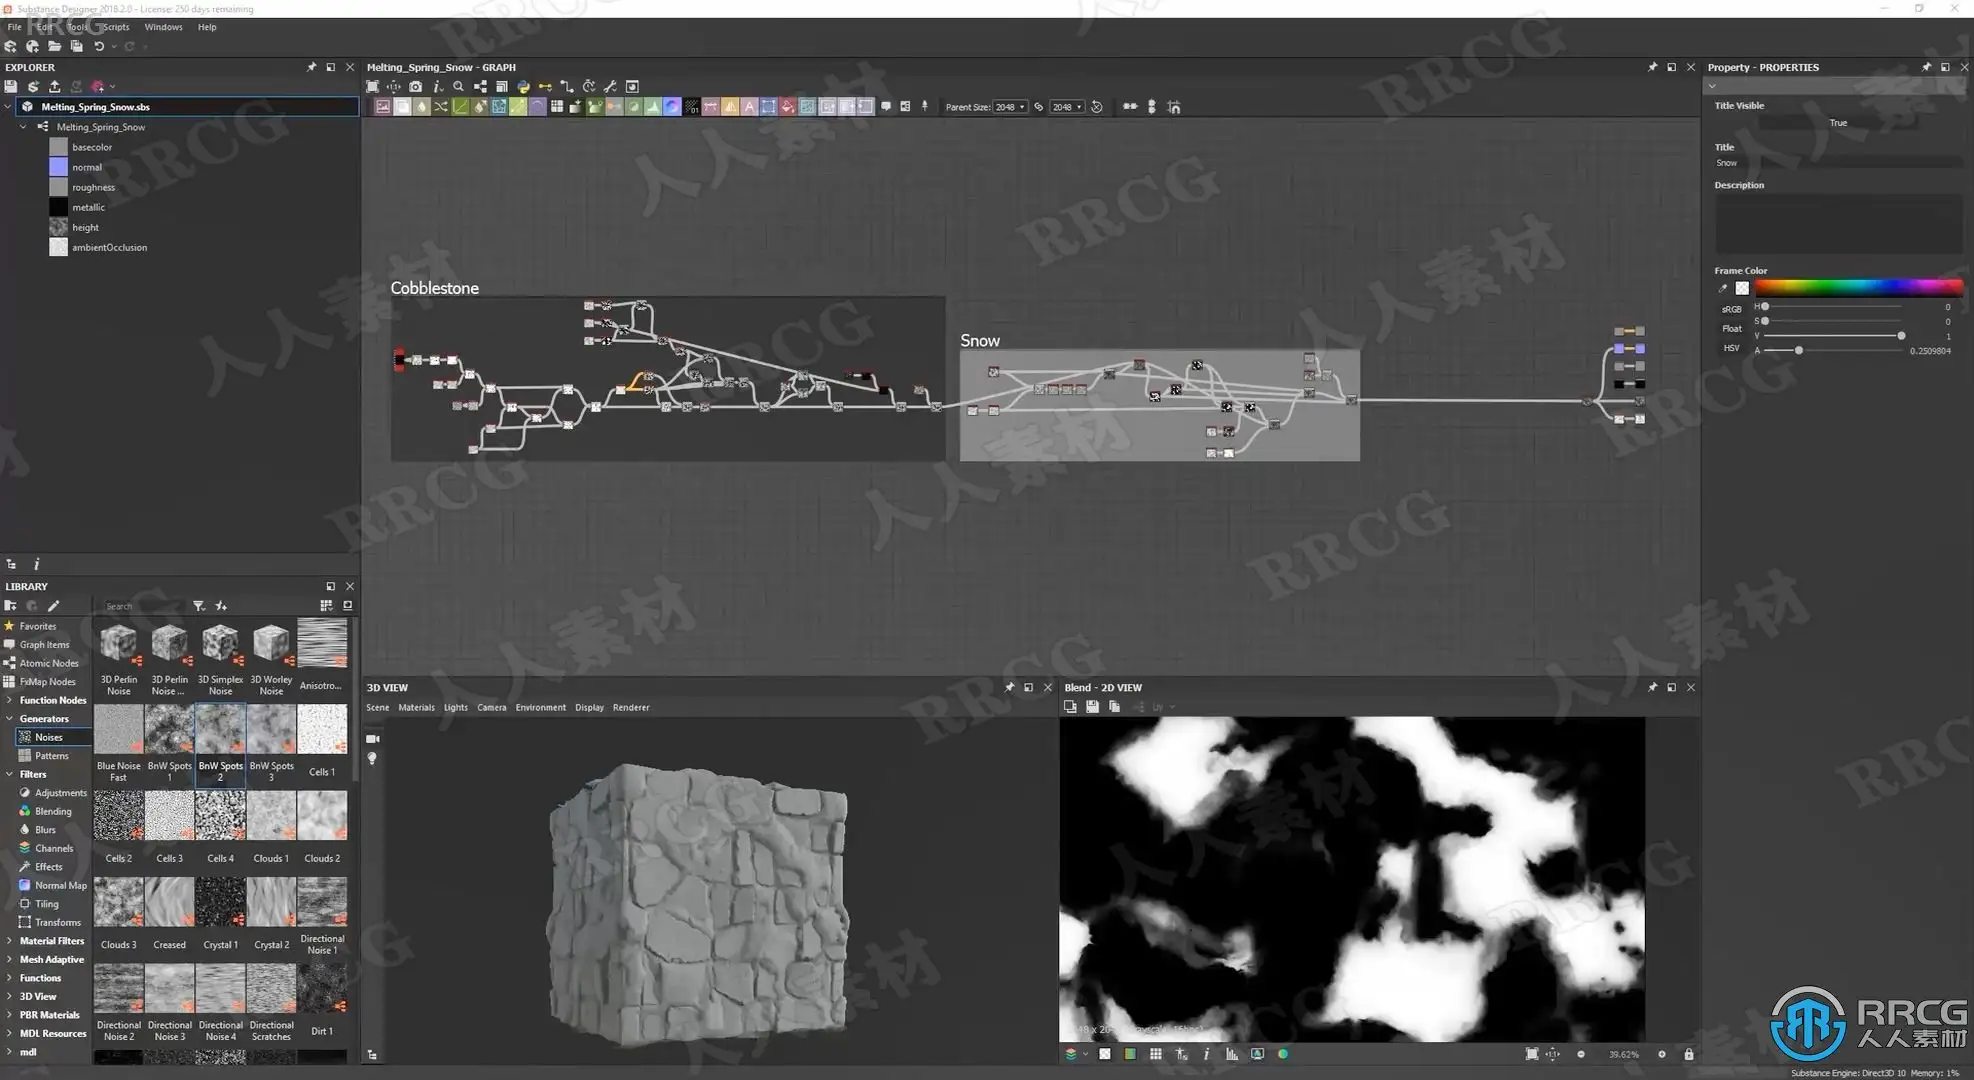This screenshot has height=1080, width=1974.
Task: Toggle the lock icon in 2D view
Action: (1689, 1054)
